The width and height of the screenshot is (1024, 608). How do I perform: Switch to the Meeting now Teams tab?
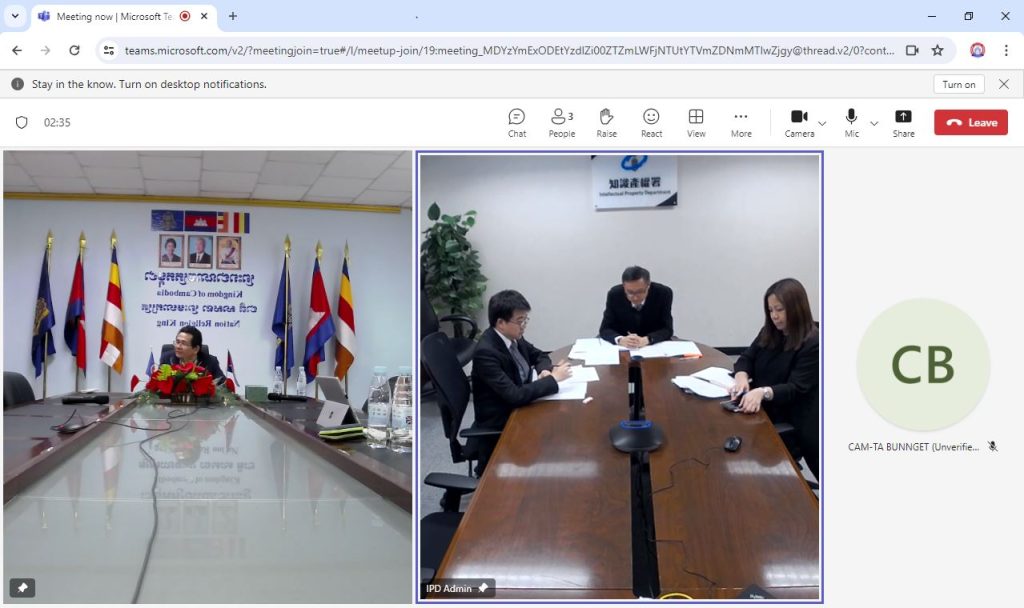(115, 16)
